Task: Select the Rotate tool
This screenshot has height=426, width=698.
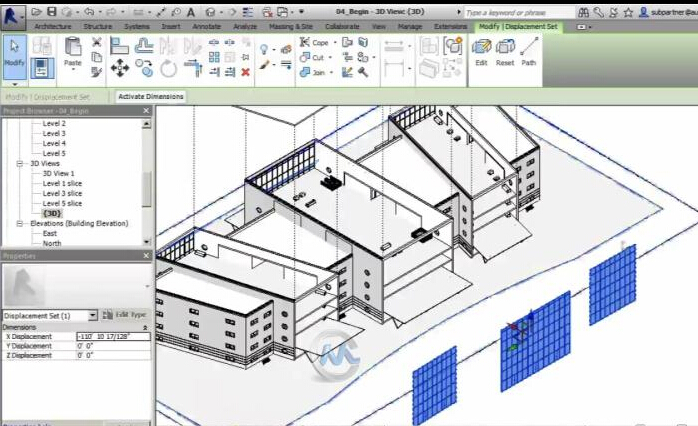Action: click(168, 69)
